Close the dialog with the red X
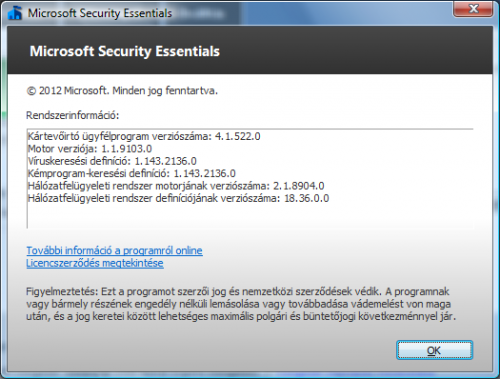The width and height of the screenshot is (500, 379). point(473,9)
